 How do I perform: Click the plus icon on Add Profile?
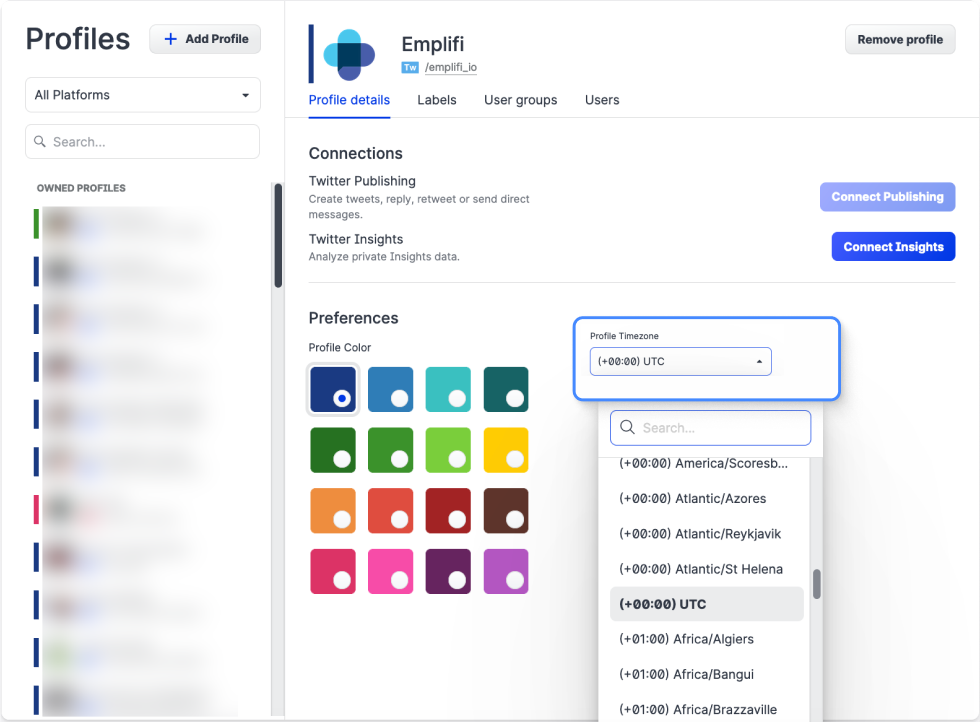pos(170,39)
